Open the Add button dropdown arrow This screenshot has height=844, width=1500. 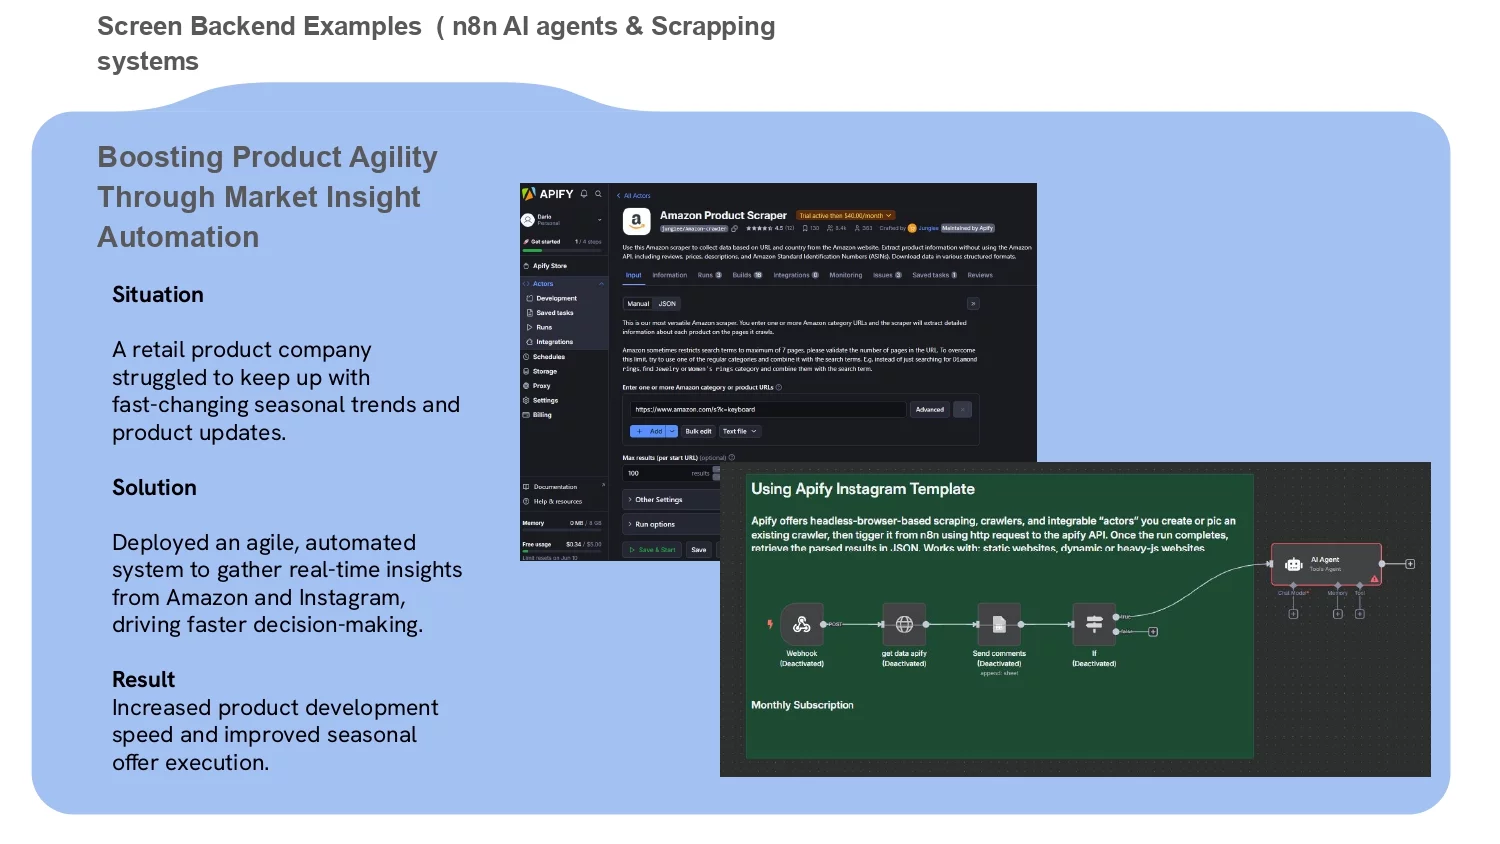[x=672, y=431]
